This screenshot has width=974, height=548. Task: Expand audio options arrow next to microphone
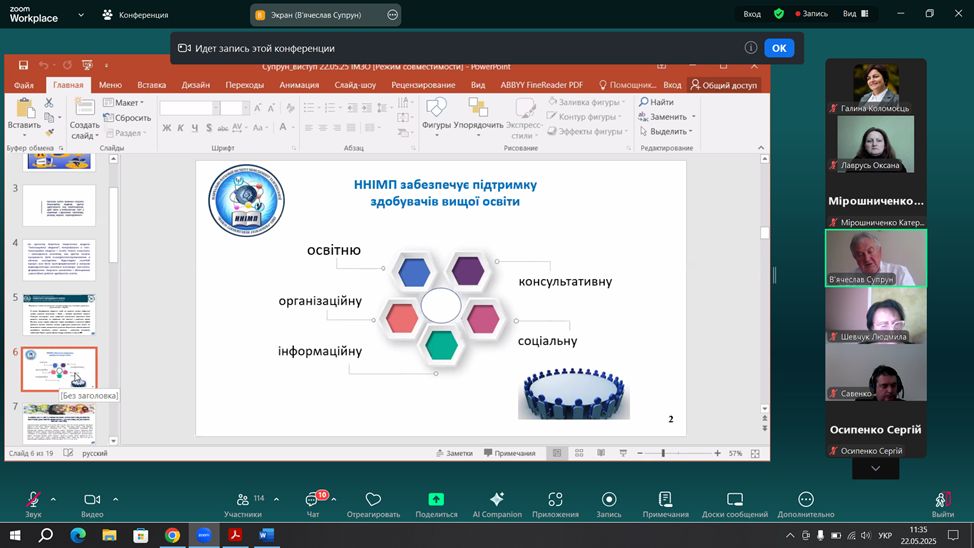(x=53, y=499)
